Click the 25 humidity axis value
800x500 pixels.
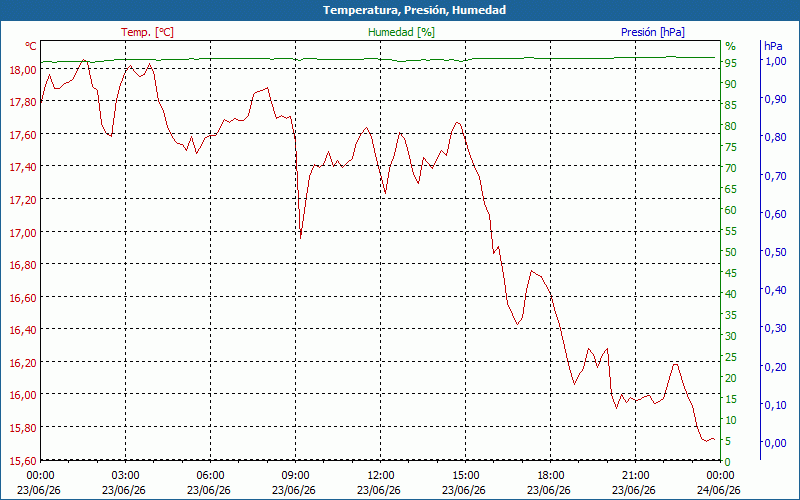pyautogui.click(x=731, y=358)
